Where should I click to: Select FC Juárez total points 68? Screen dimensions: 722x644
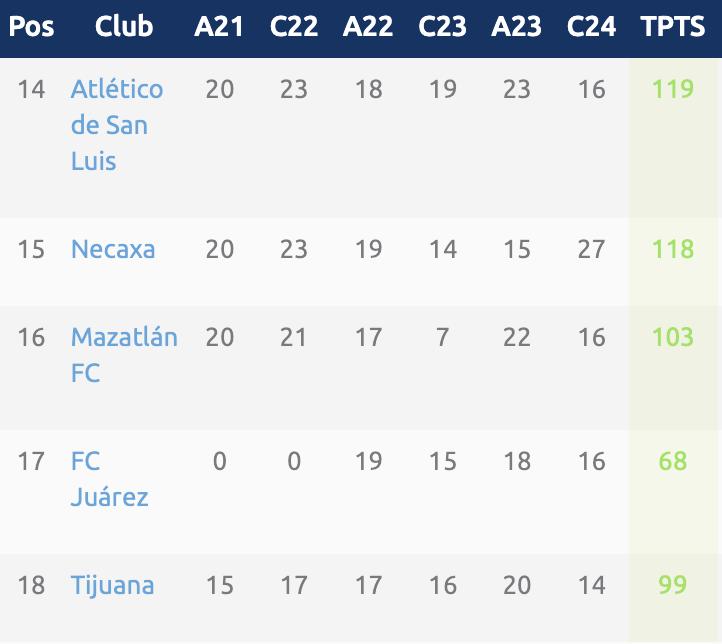673,461
